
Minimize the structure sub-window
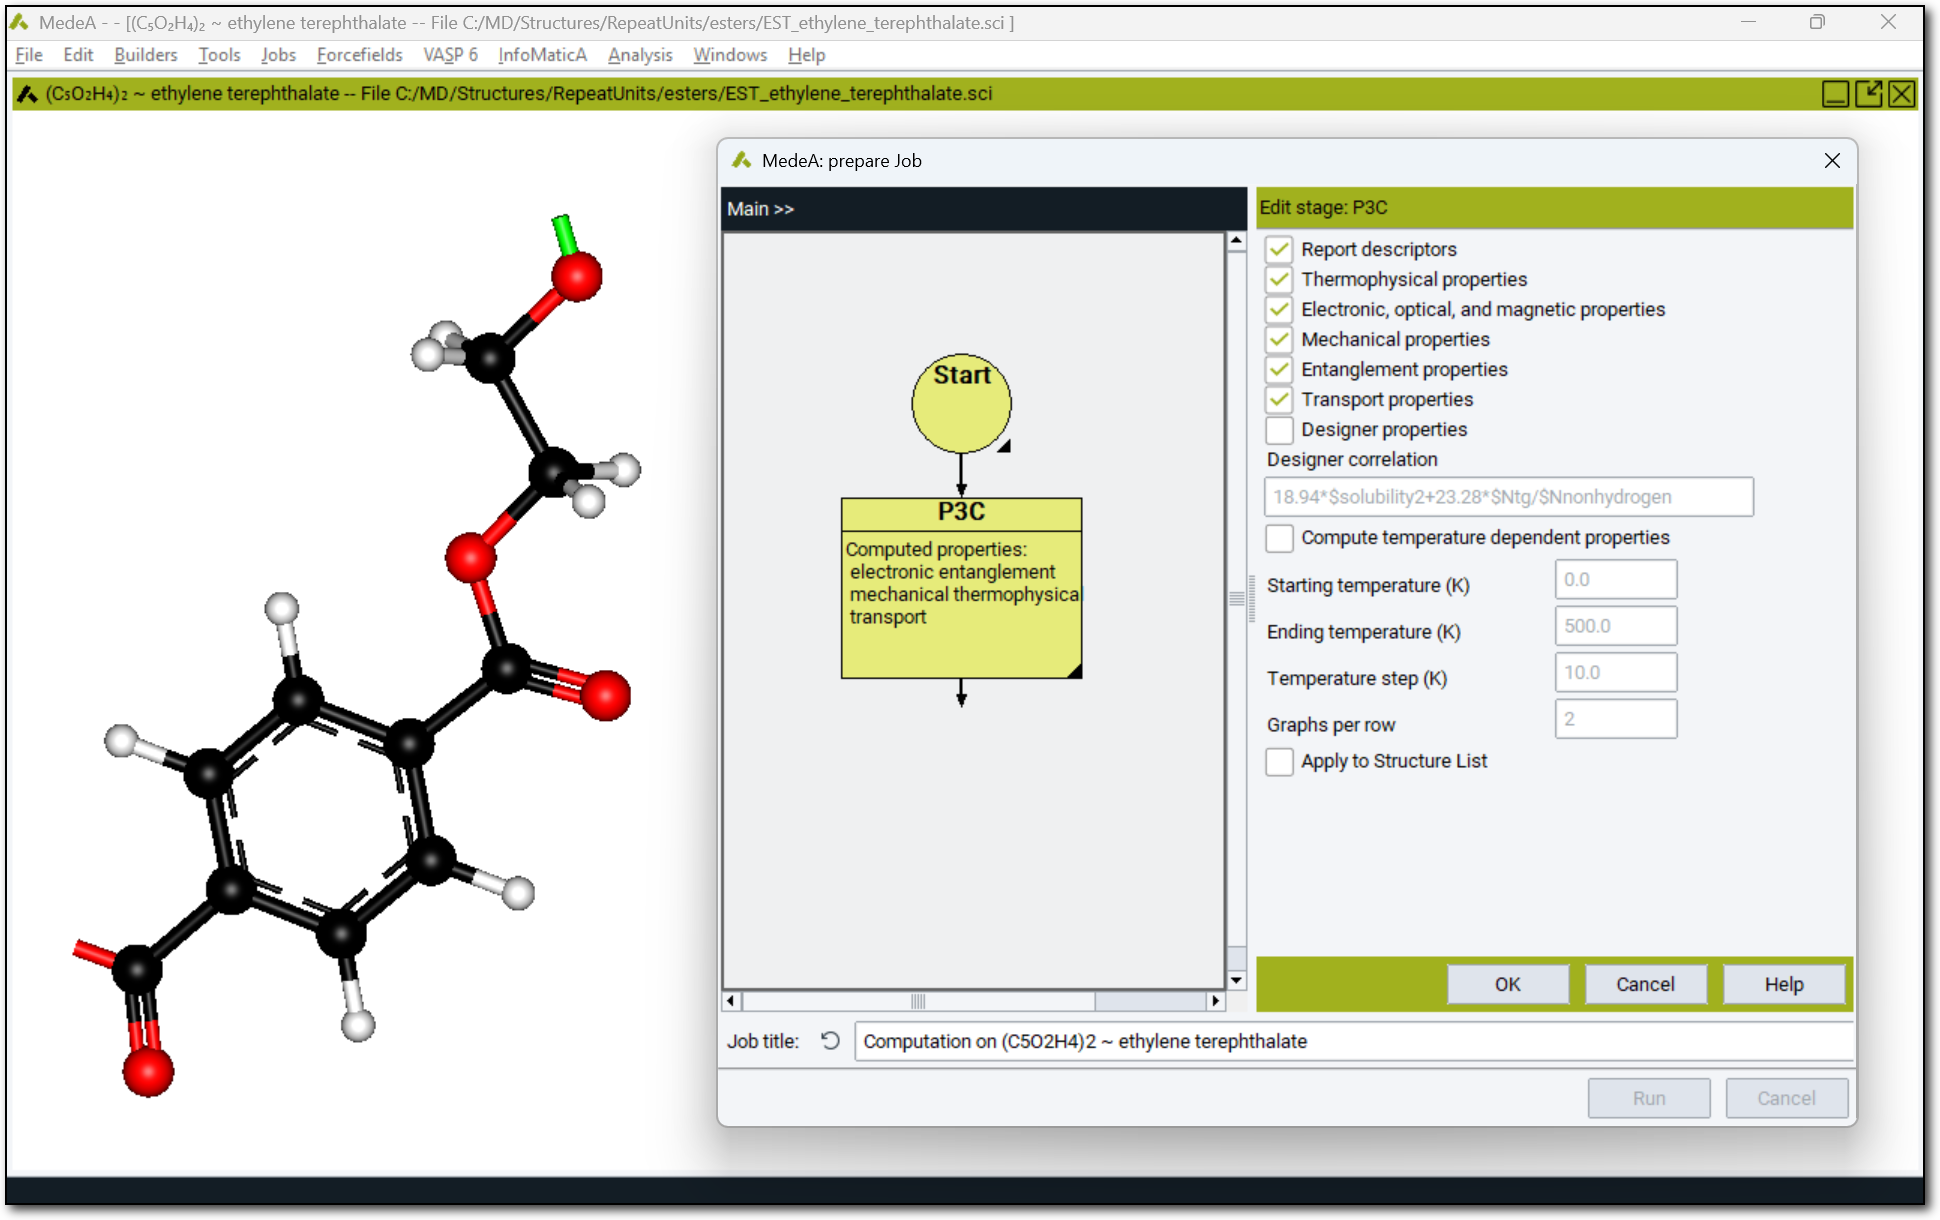coord(1835,94)
